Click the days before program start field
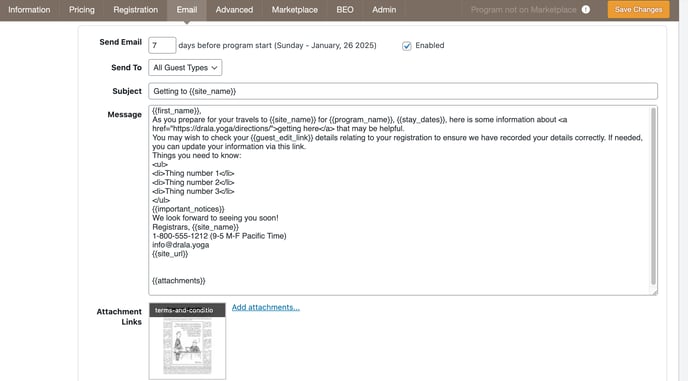 pyautogui.click(x=162, y=45)
